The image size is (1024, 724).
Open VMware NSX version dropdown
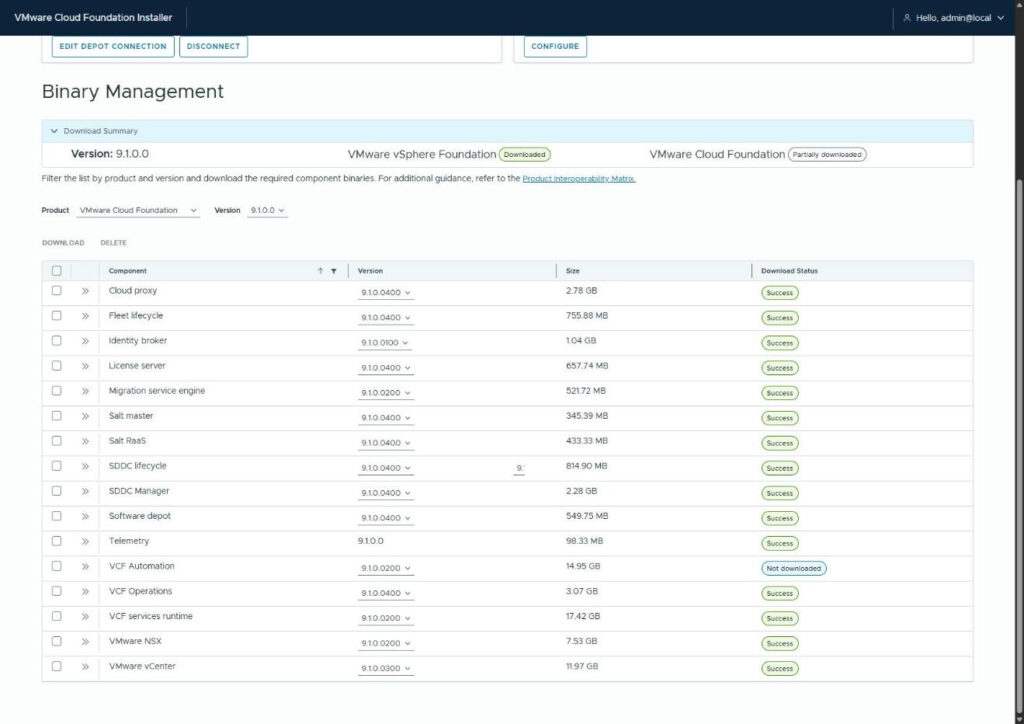pyautogui.click(x=385, y=643)
